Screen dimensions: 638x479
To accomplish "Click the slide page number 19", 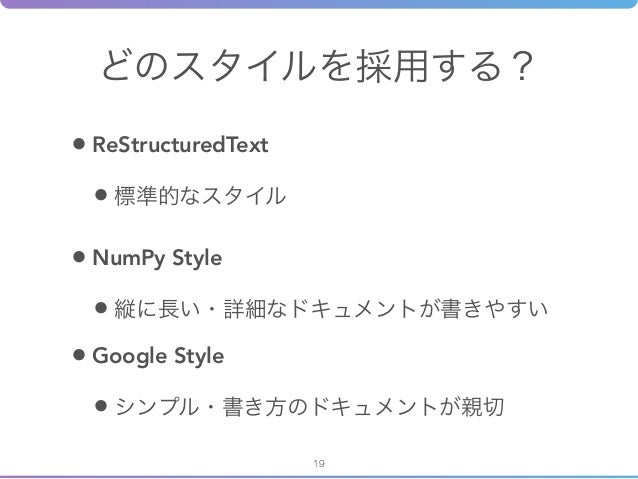I will click(x=319, y=463).
